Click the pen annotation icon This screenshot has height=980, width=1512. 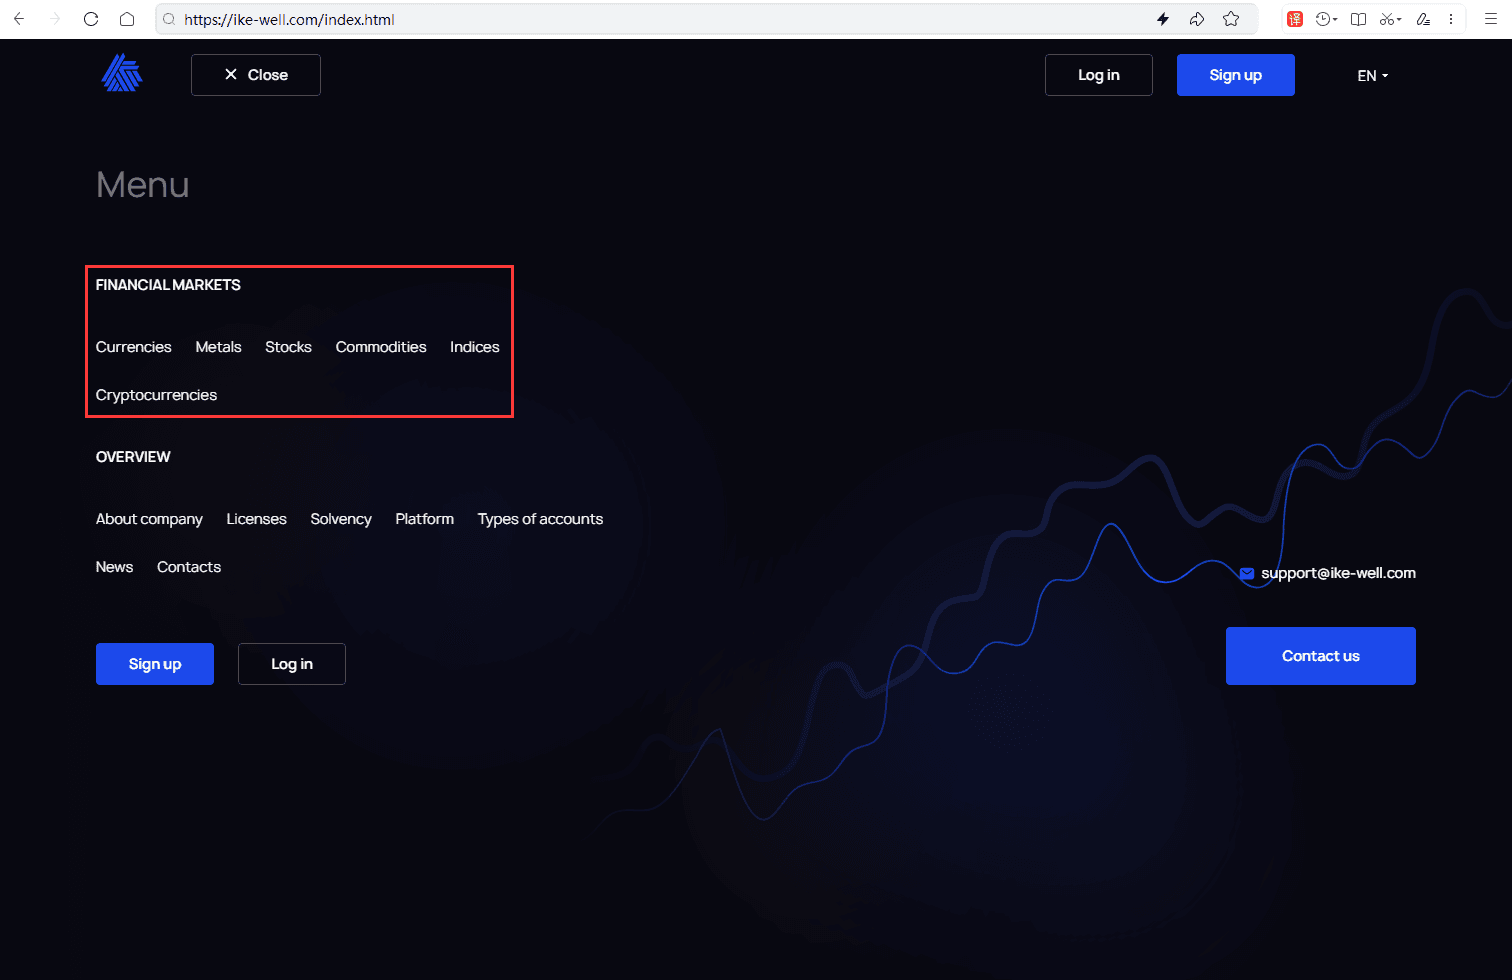pyautogui.click(x=1423, y=19)
